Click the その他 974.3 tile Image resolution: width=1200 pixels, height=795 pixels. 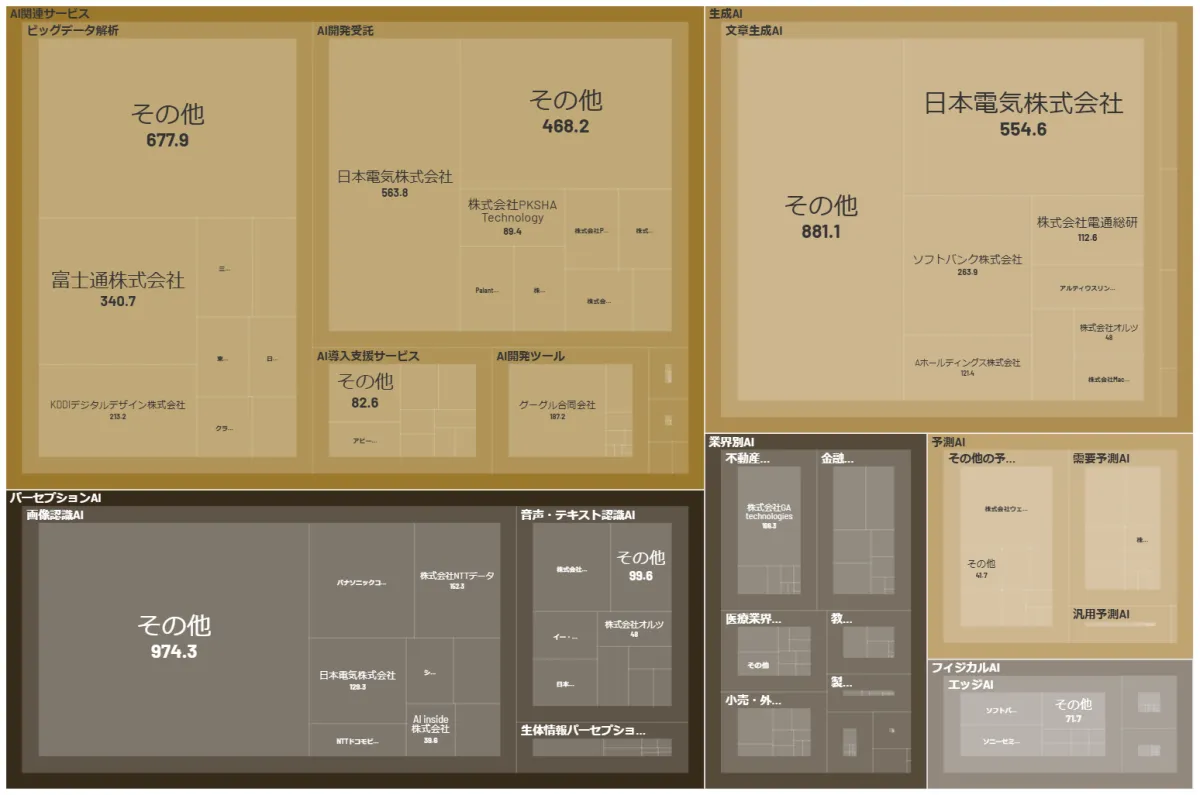coord(173,637)
